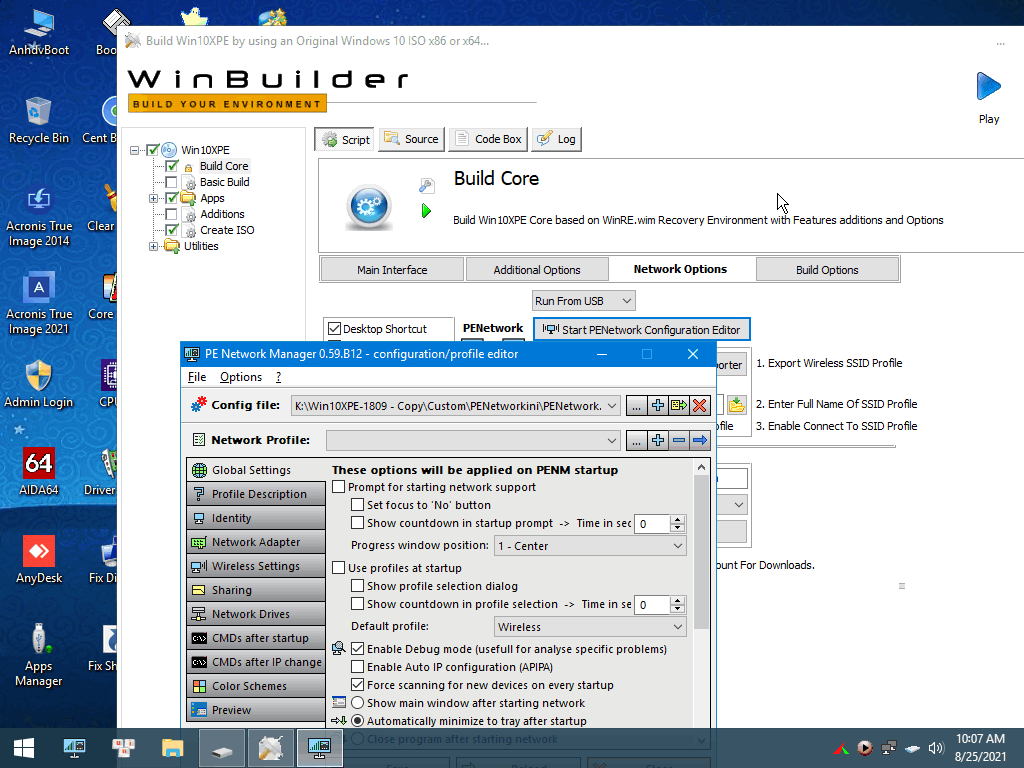Select Show main window after starting network
The width and height of the screenshot is (1024, 768).
[x=357, y=703]
